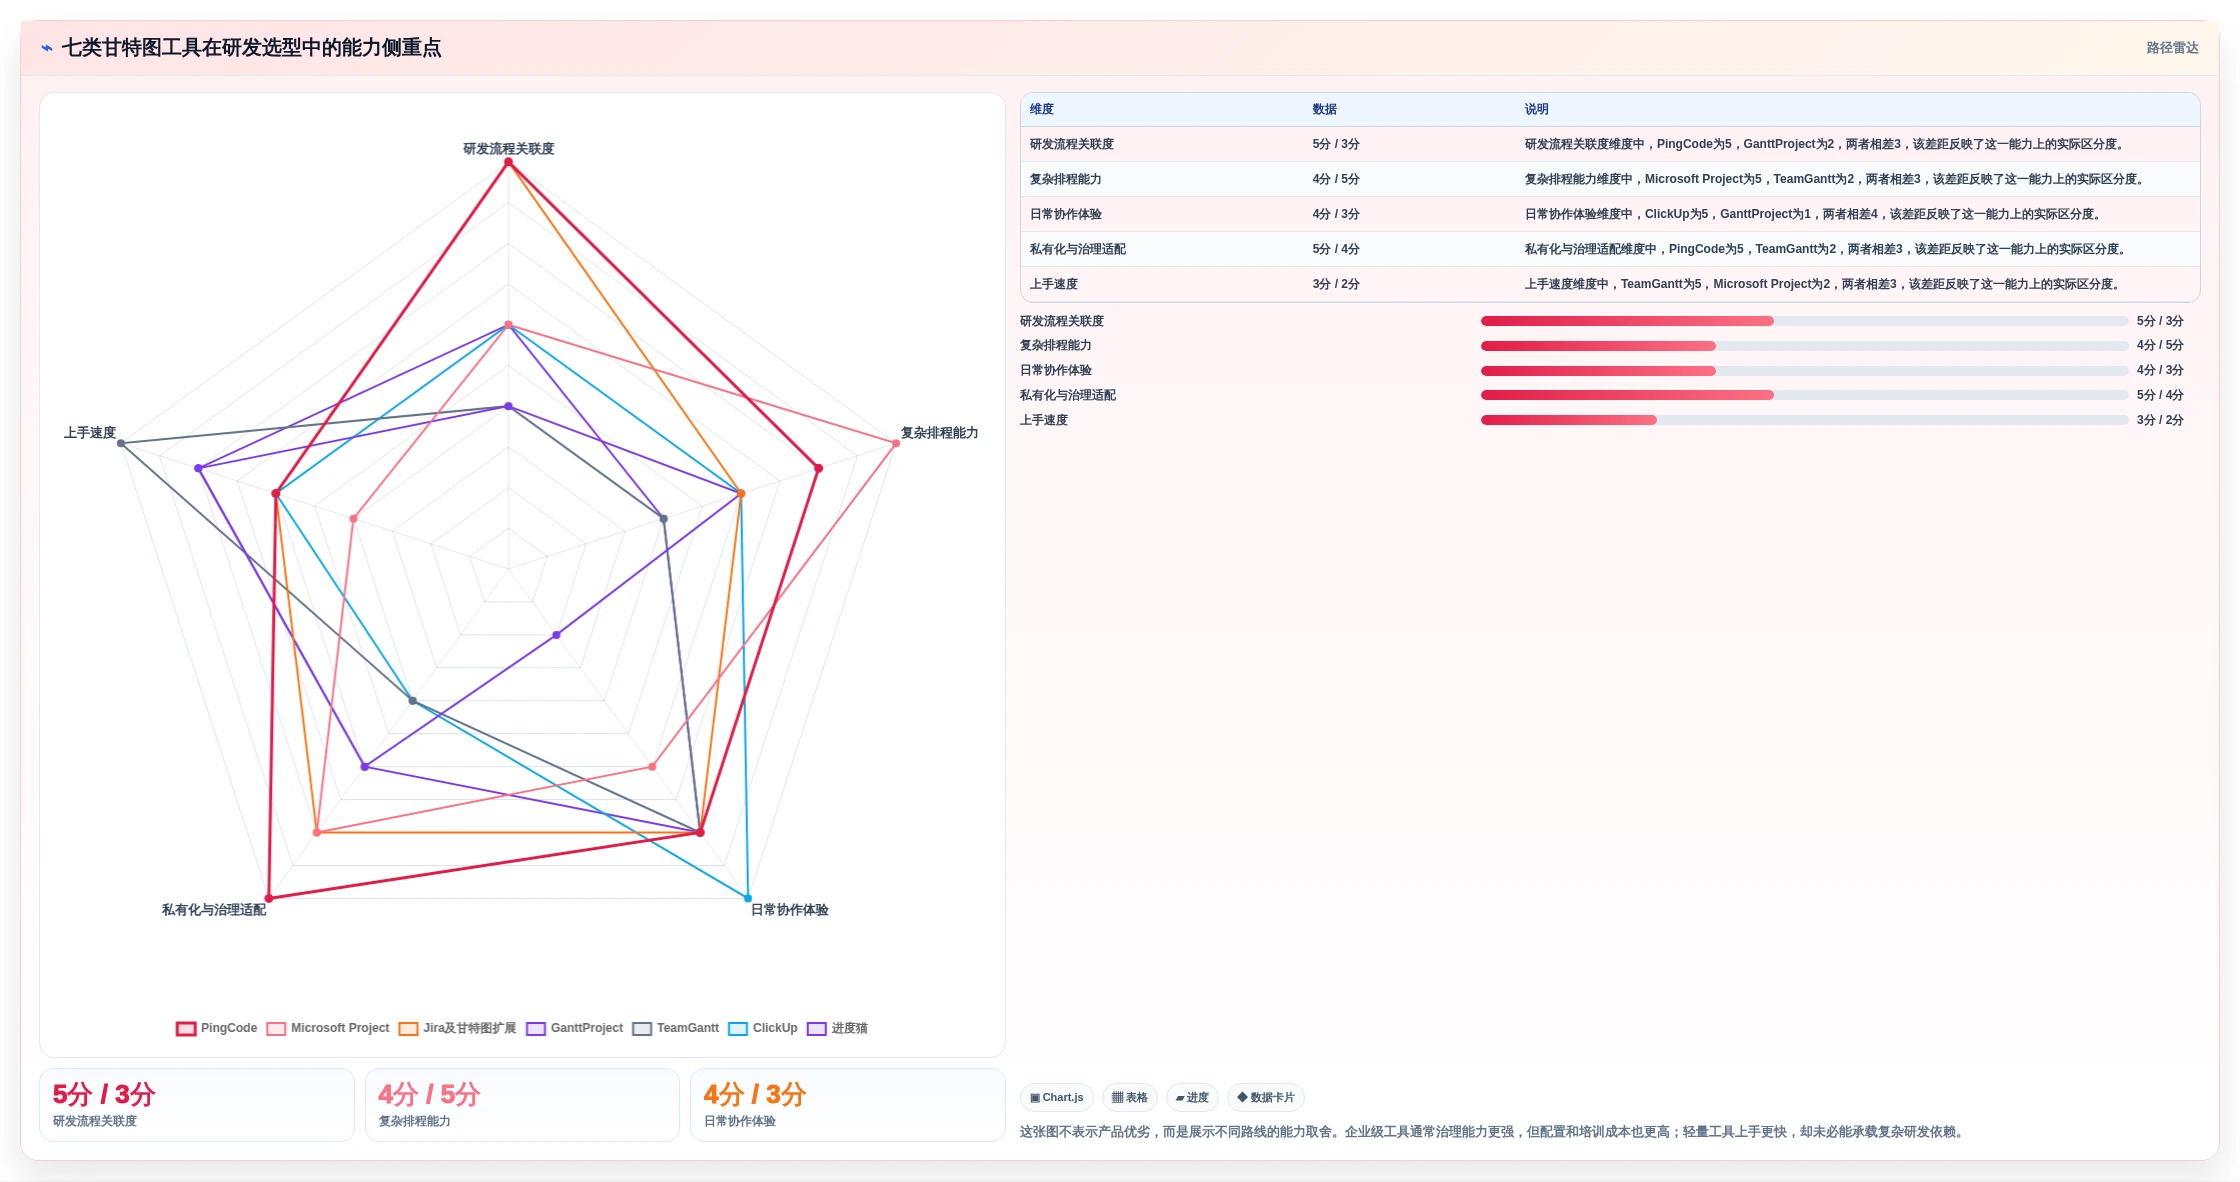The width and height of the screenshot is (2240, 1182).
Task: Click table cell 上手速度
Action: pos(1054,284)
